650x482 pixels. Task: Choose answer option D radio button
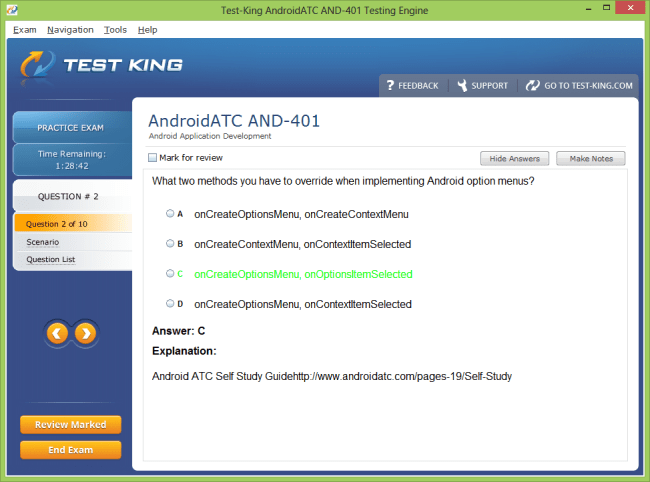coord(170,303)
